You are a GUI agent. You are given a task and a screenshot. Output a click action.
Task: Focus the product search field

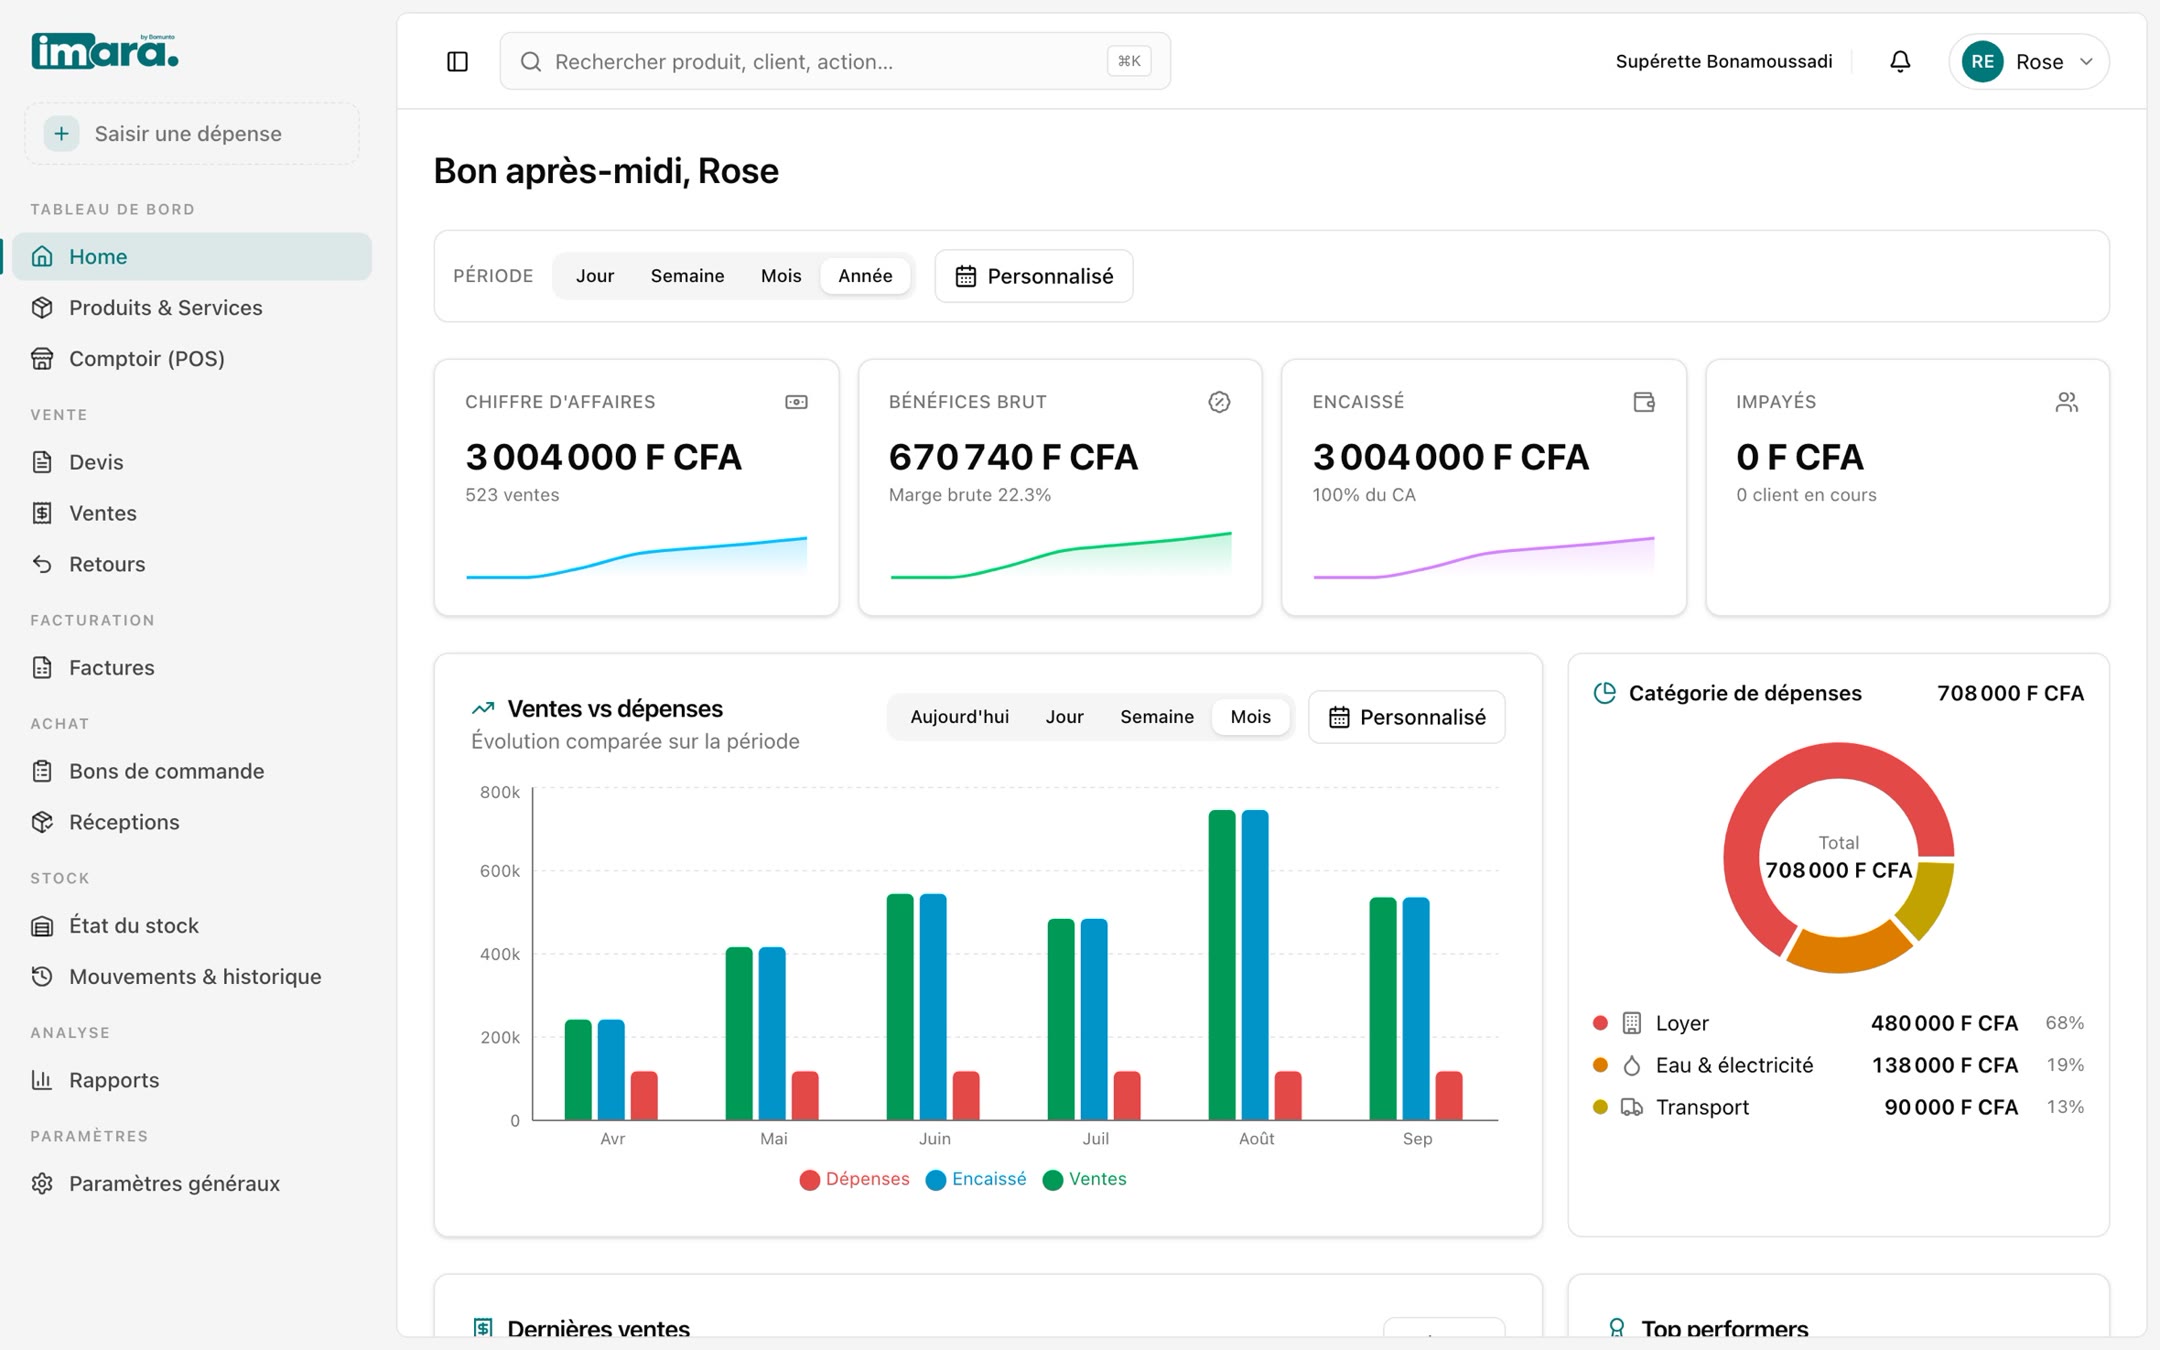click(x=835, y=62)
